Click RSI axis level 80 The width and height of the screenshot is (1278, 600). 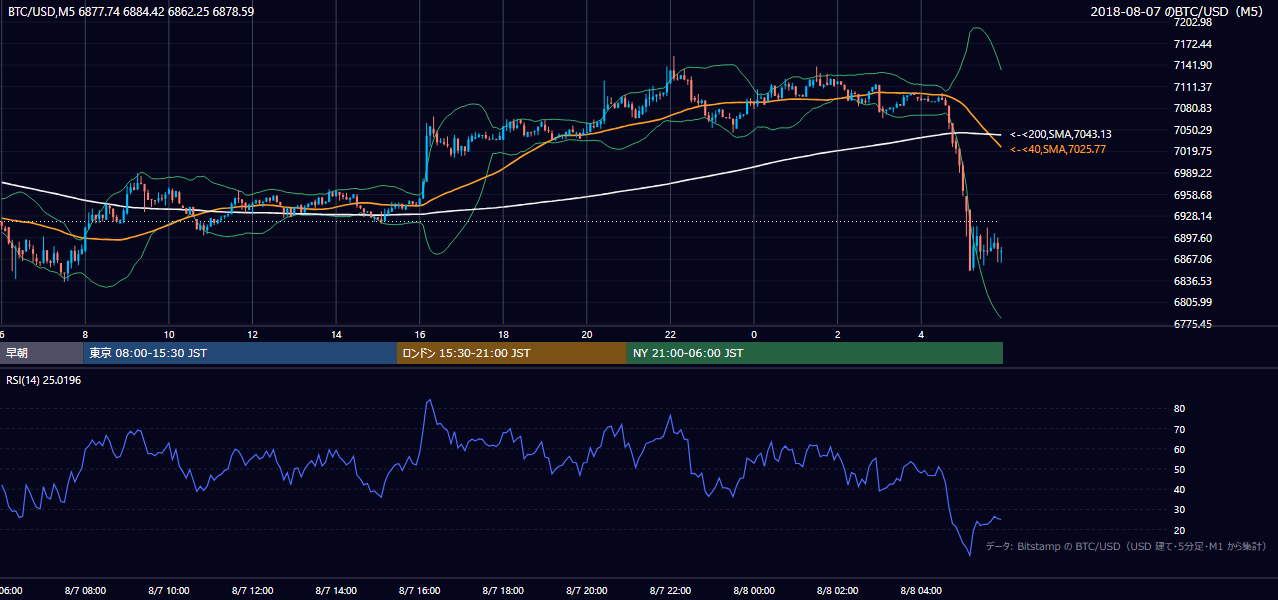tap(1179, 409)
